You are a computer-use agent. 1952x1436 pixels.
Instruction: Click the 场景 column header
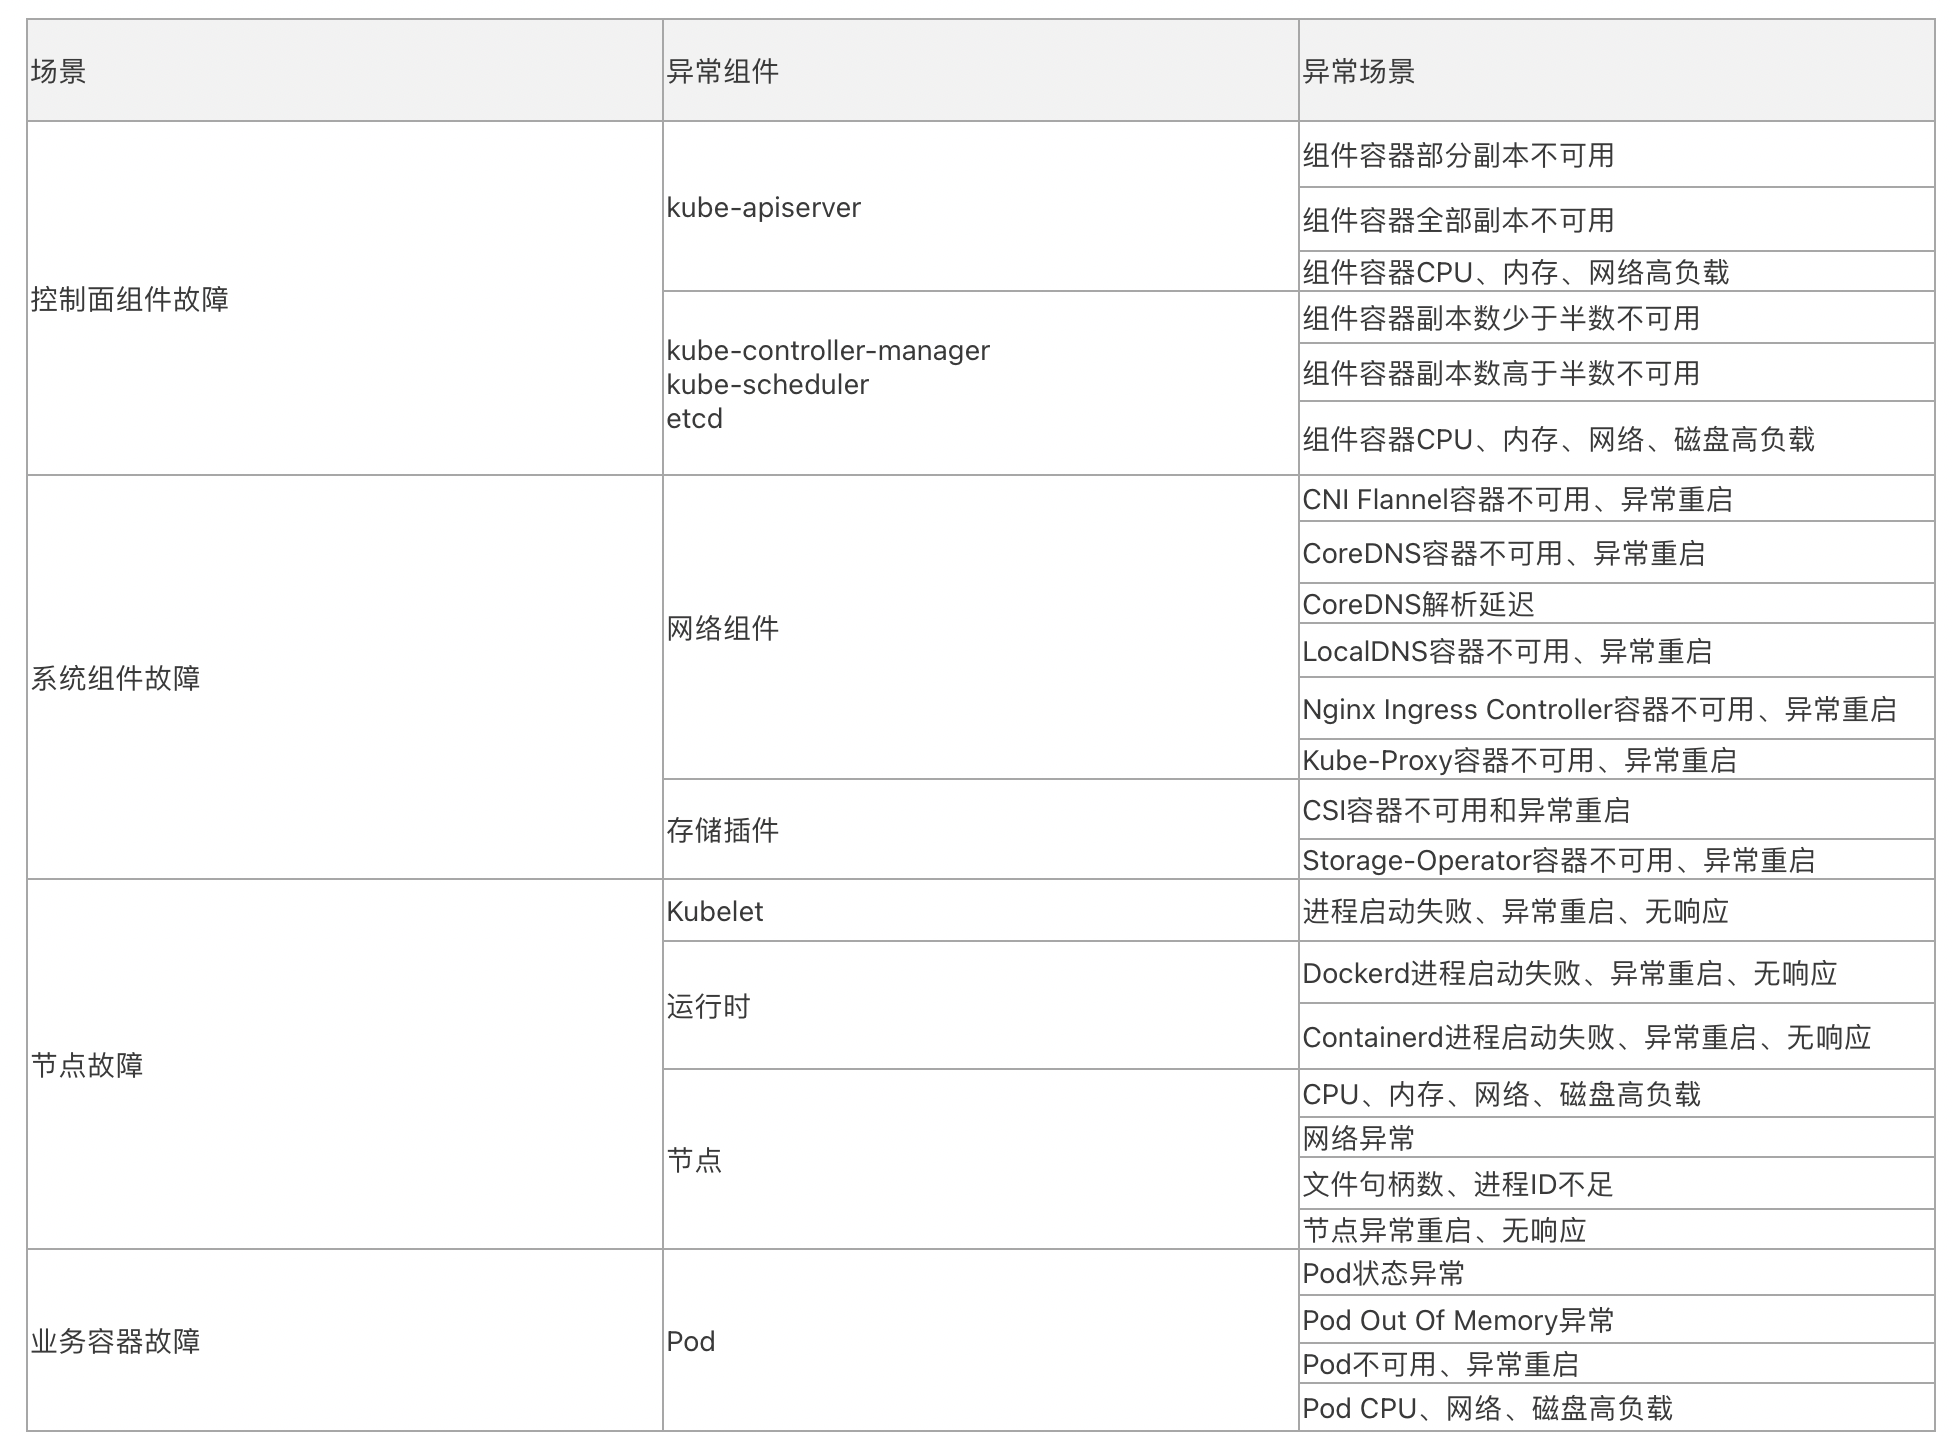pyautogui.click(x=59, y=72)
